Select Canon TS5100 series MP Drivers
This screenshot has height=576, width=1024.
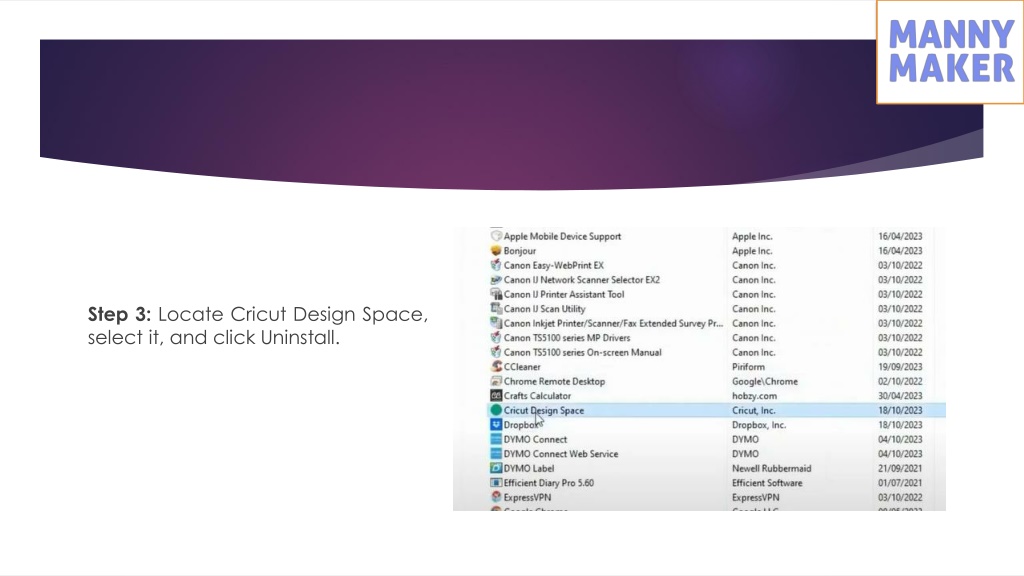pos(566,338)
